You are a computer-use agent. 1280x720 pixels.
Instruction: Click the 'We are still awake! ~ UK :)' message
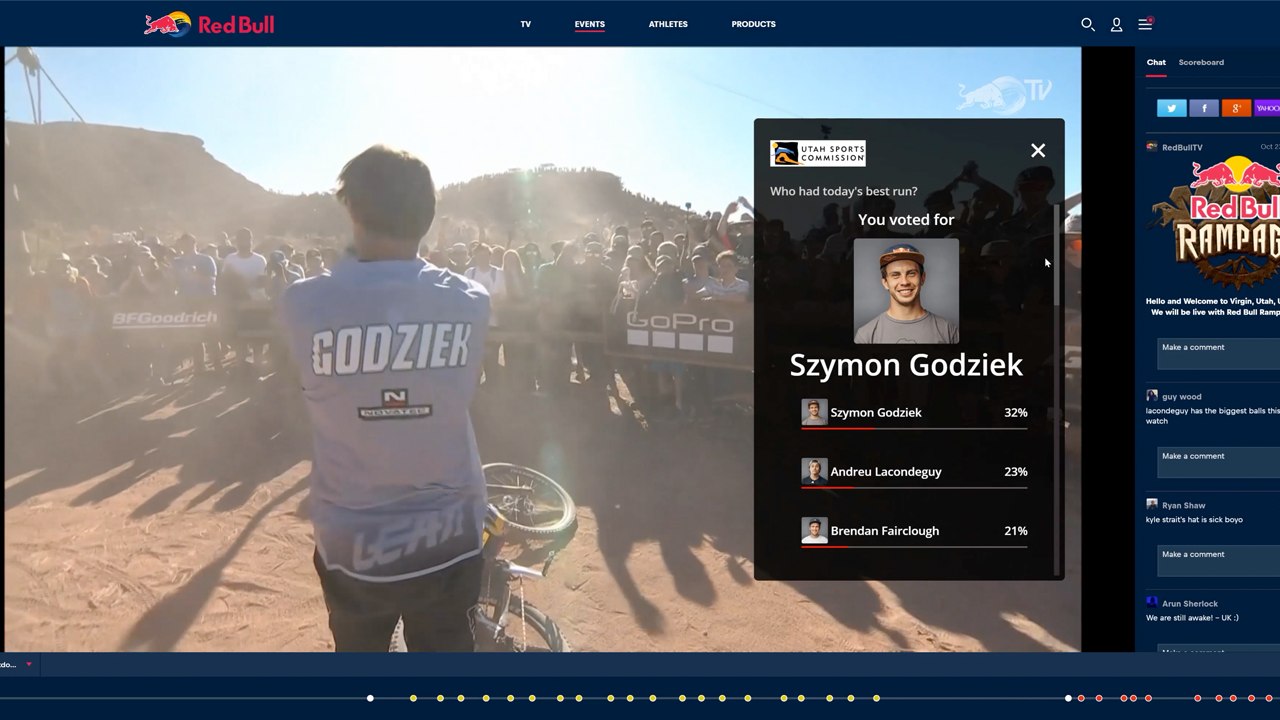[1192, 618]
